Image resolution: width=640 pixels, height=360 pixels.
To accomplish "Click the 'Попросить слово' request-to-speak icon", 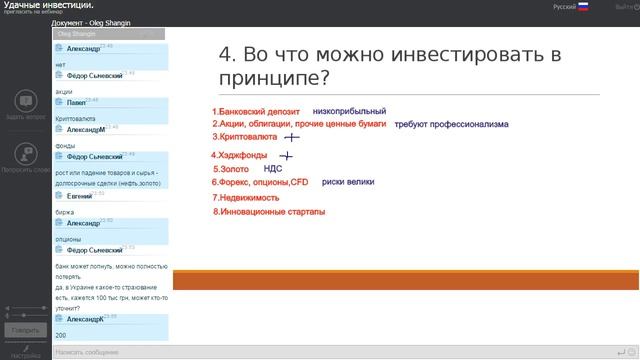I will [x=26, y=154].
